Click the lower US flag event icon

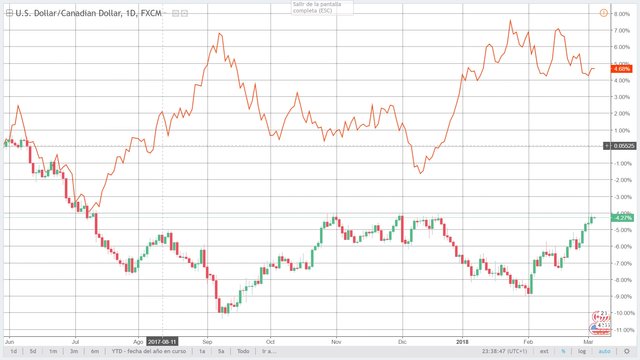[x=599, y=328]
